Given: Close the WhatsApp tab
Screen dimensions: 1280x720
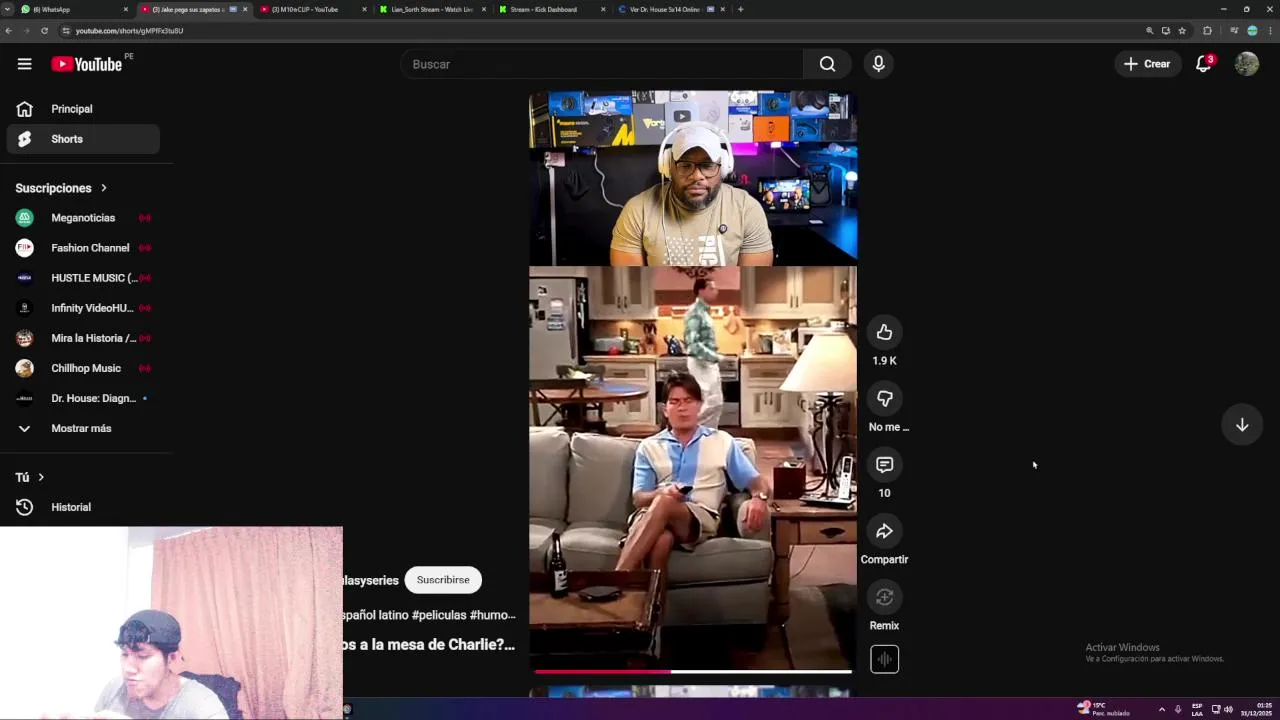Looking at the screenshot, I should click(126, 9).
